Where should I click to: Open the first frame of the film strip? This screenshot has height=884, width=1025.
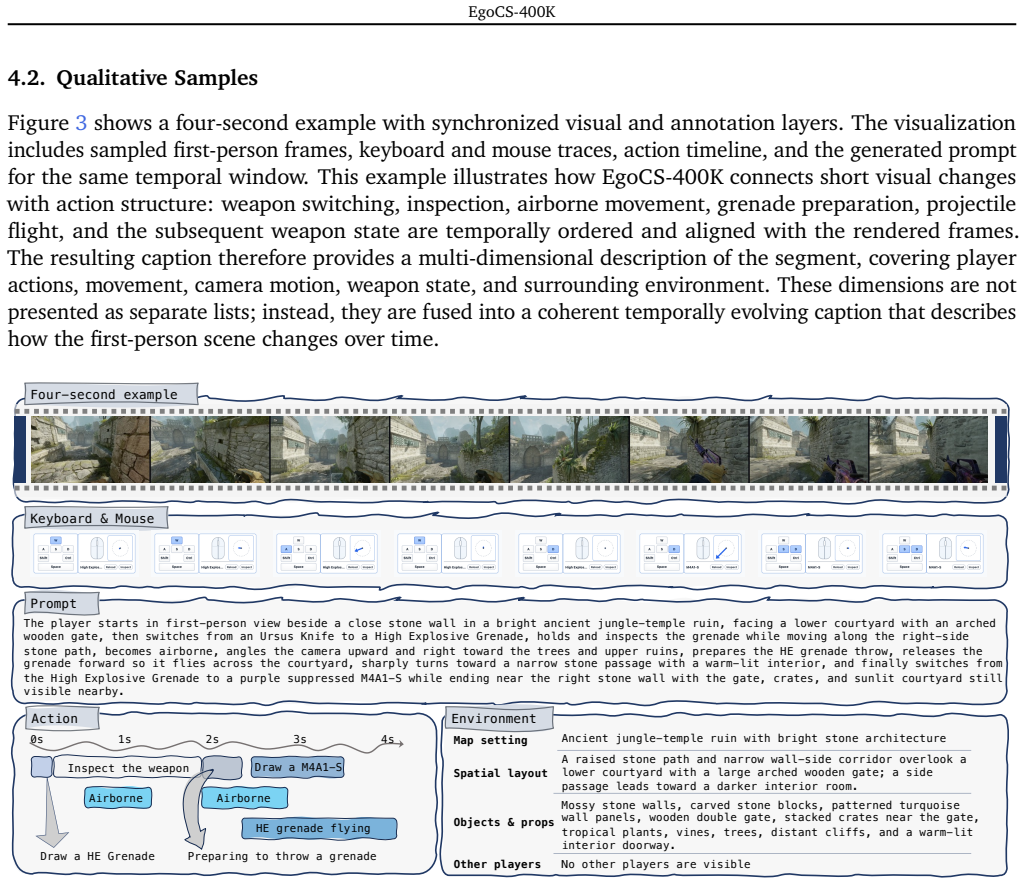tap(91, 449)
